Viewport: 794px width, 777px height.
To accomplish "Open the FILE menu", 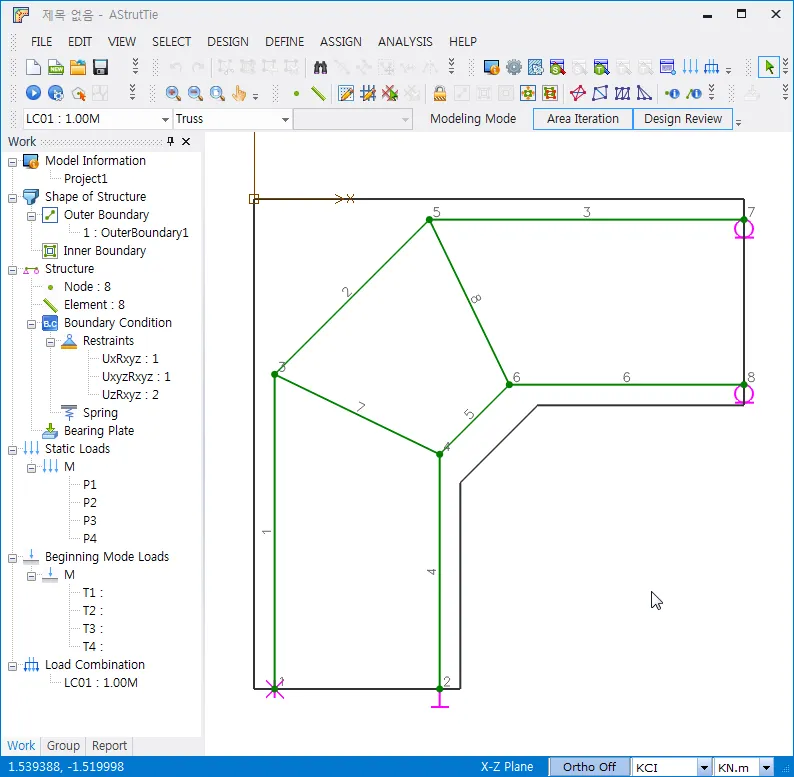I will coord(42,42).
